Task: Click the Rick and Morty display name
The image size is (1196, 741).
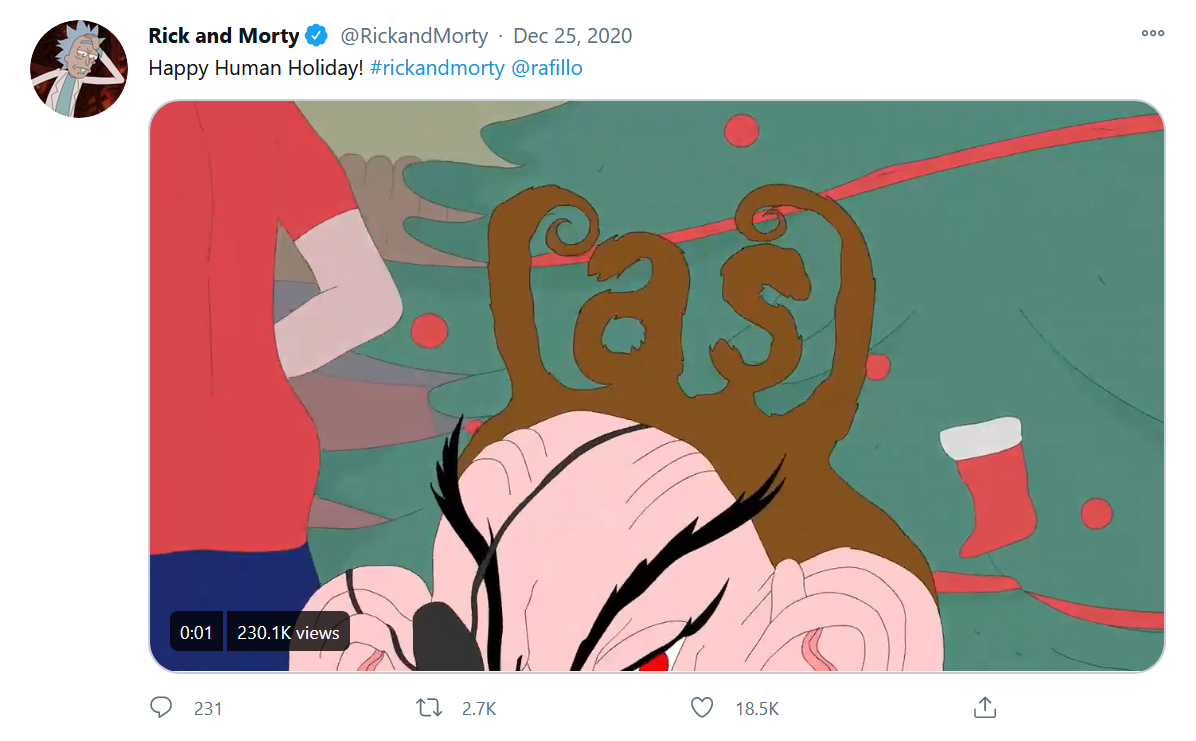Action: [x=223, y=36]
